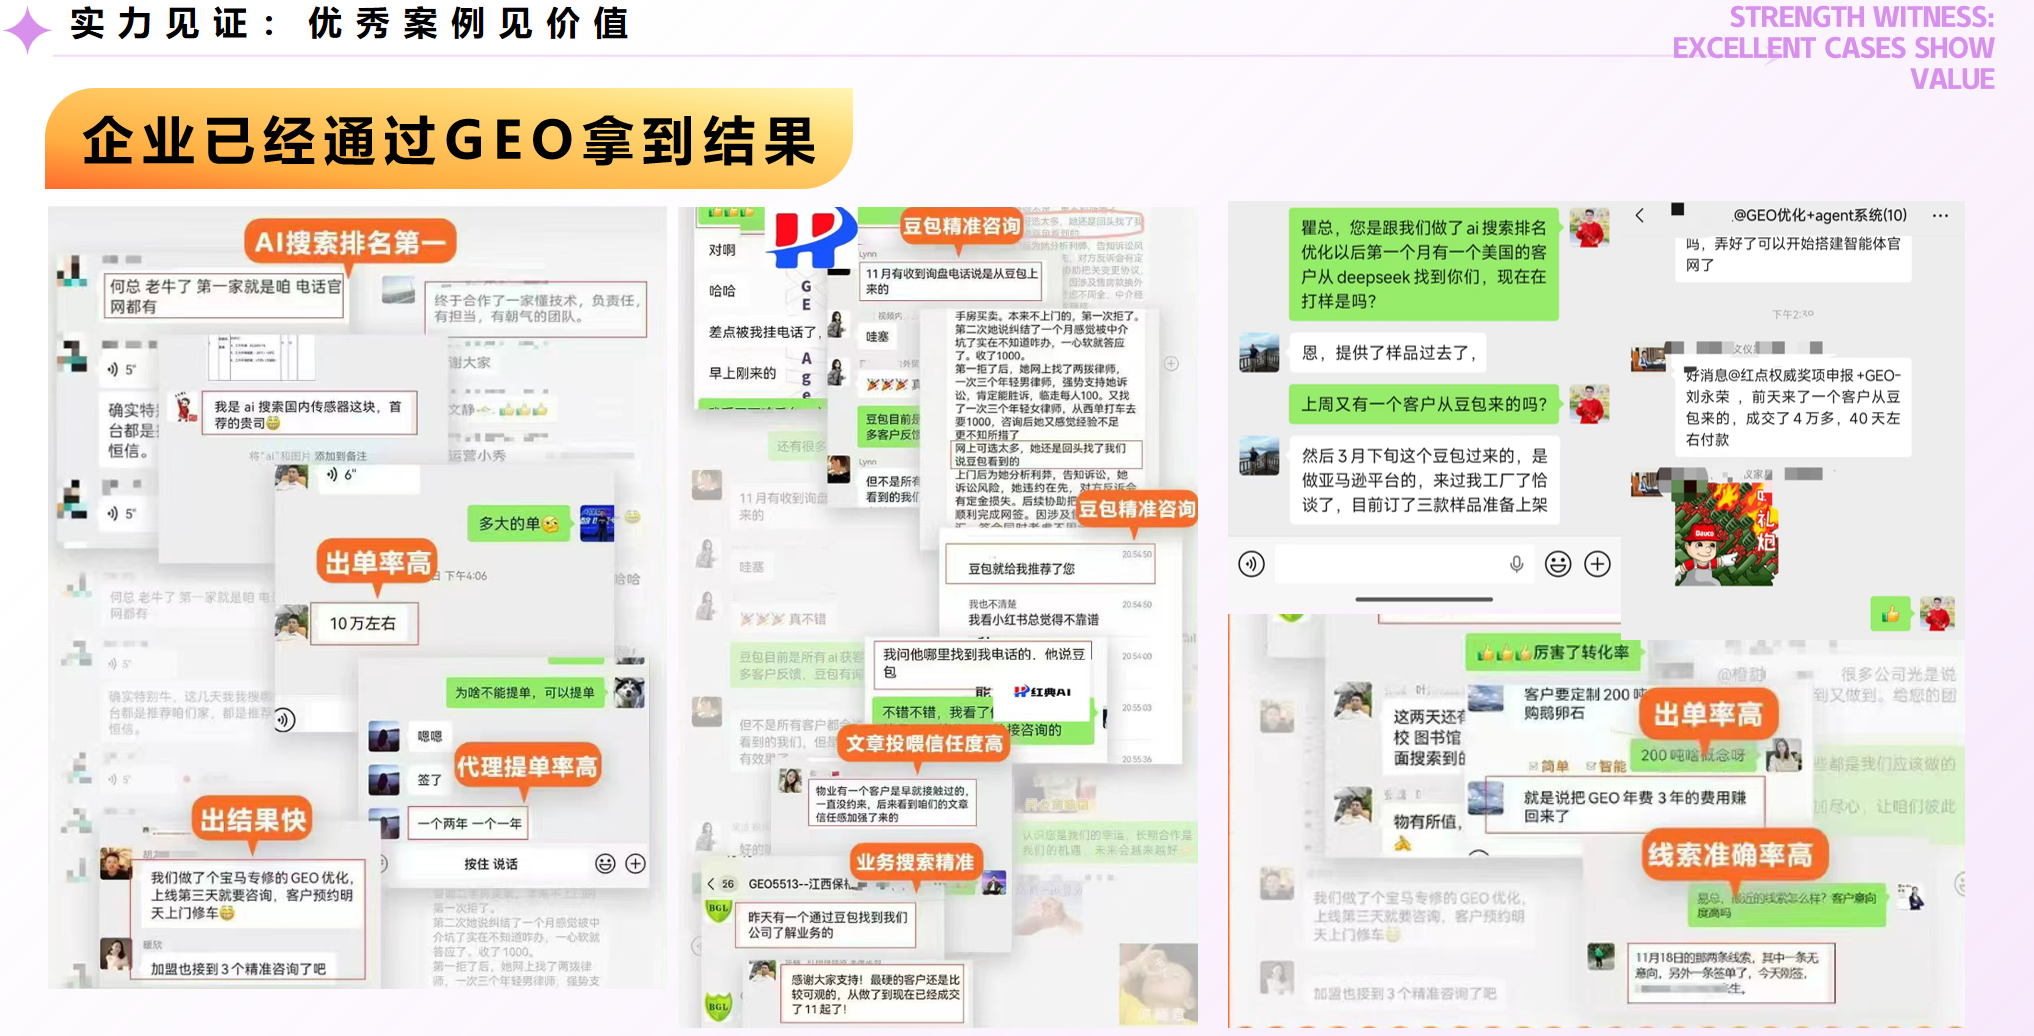This screenshot has width=2034, height=1036.
Task: Click the 差点被我挂电话了 message
Action: pos(763,332)
